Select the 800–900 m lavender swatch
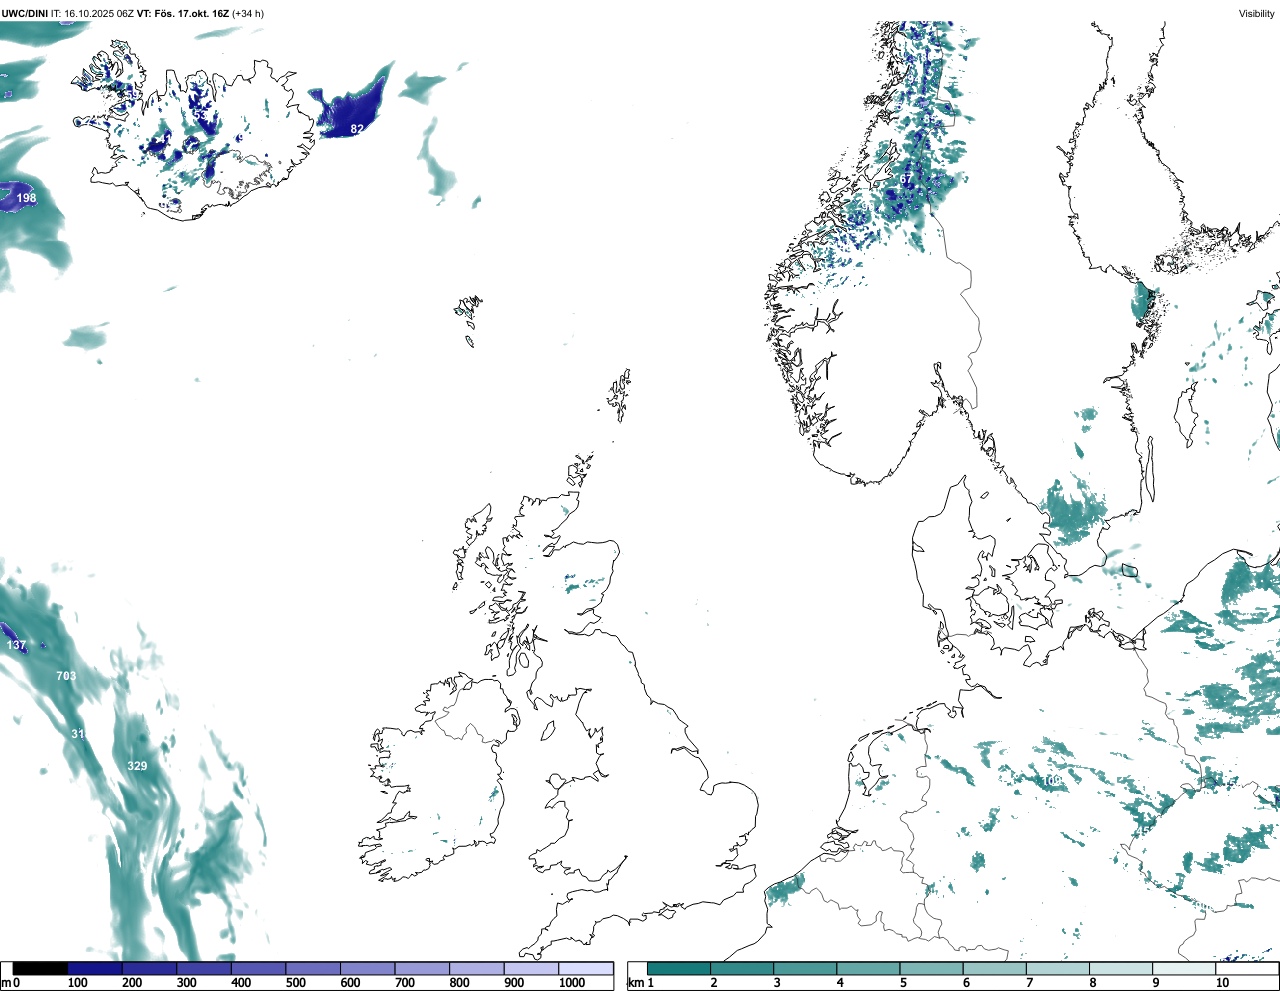This screenshot has width=1280, height=991. tap(476, 968)
